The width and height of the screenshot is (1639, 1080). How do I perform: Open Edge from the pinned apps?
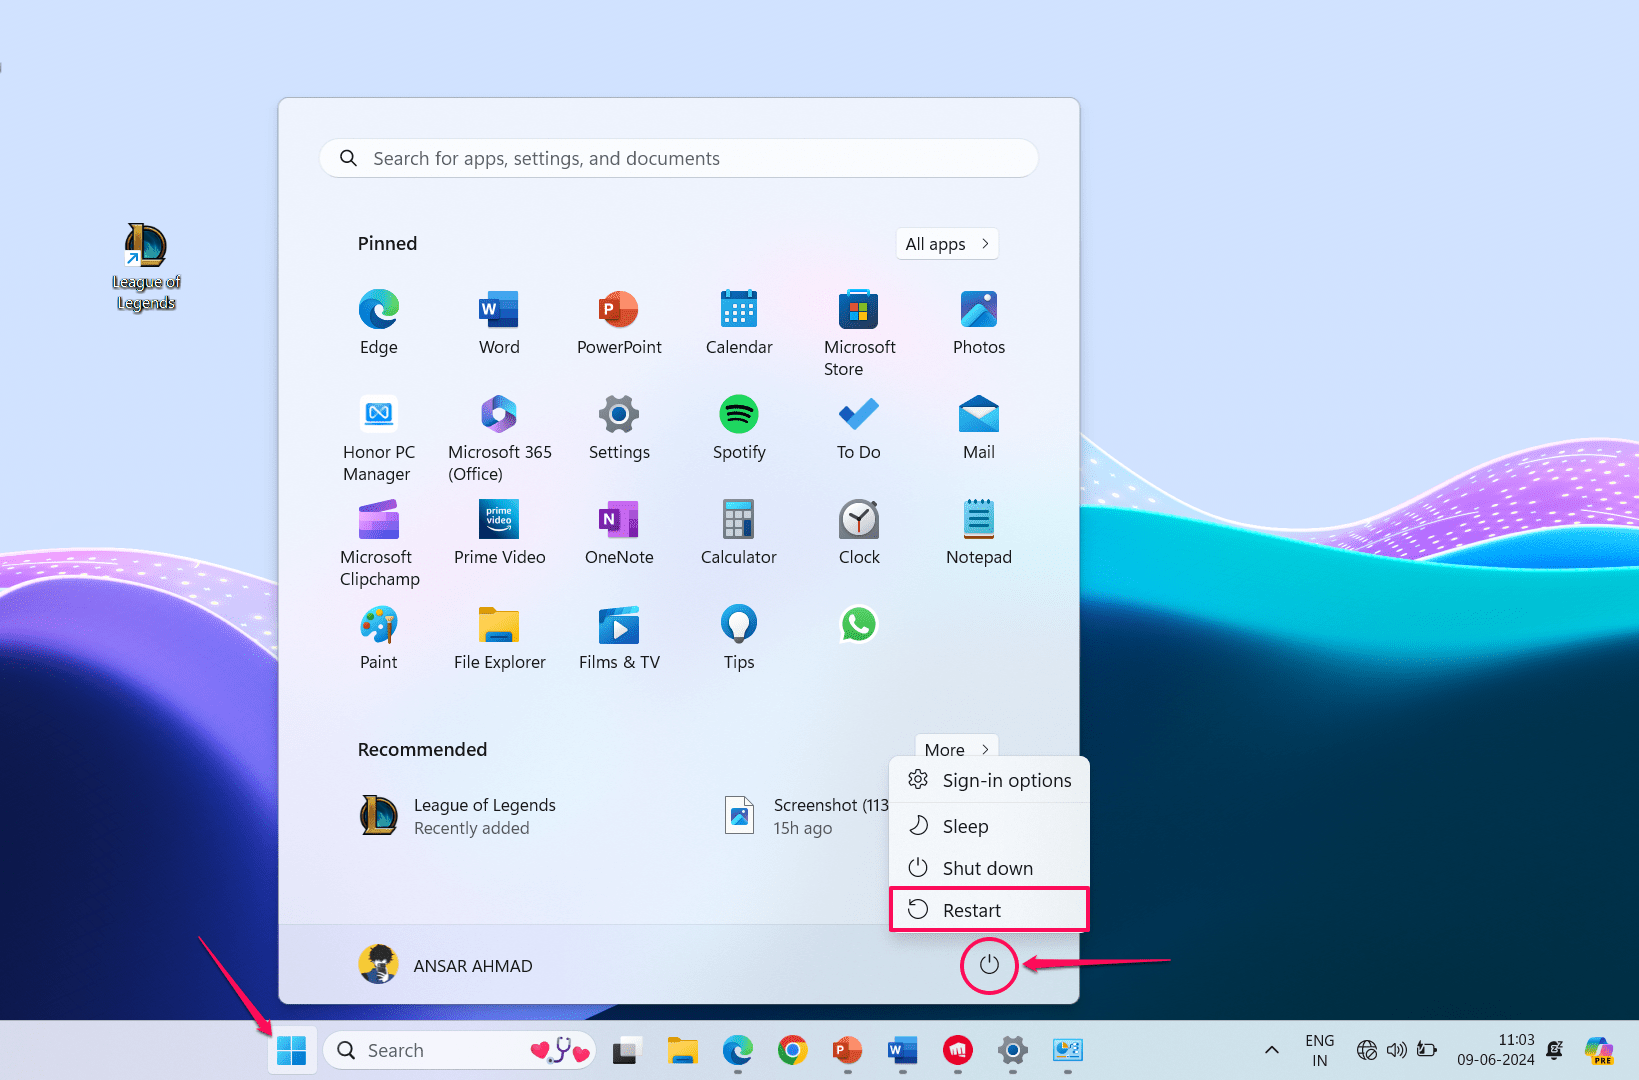tap(379, 322)
